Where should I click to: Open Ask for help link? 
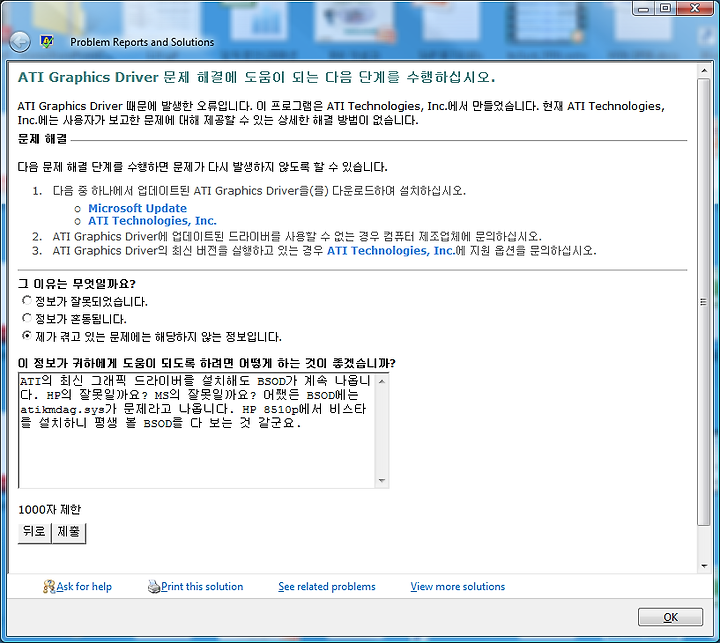(84, 587)
